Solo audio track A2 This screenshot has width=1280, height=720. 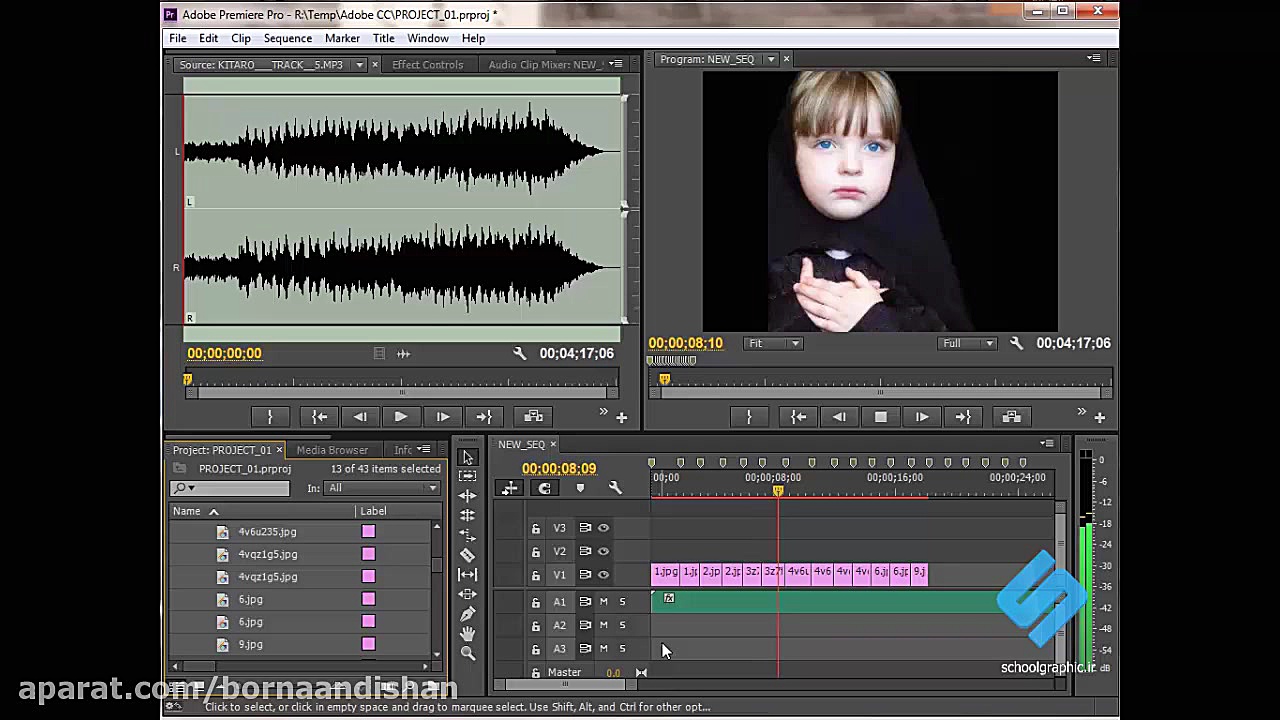pyautogui.click(x=622, y=625)
